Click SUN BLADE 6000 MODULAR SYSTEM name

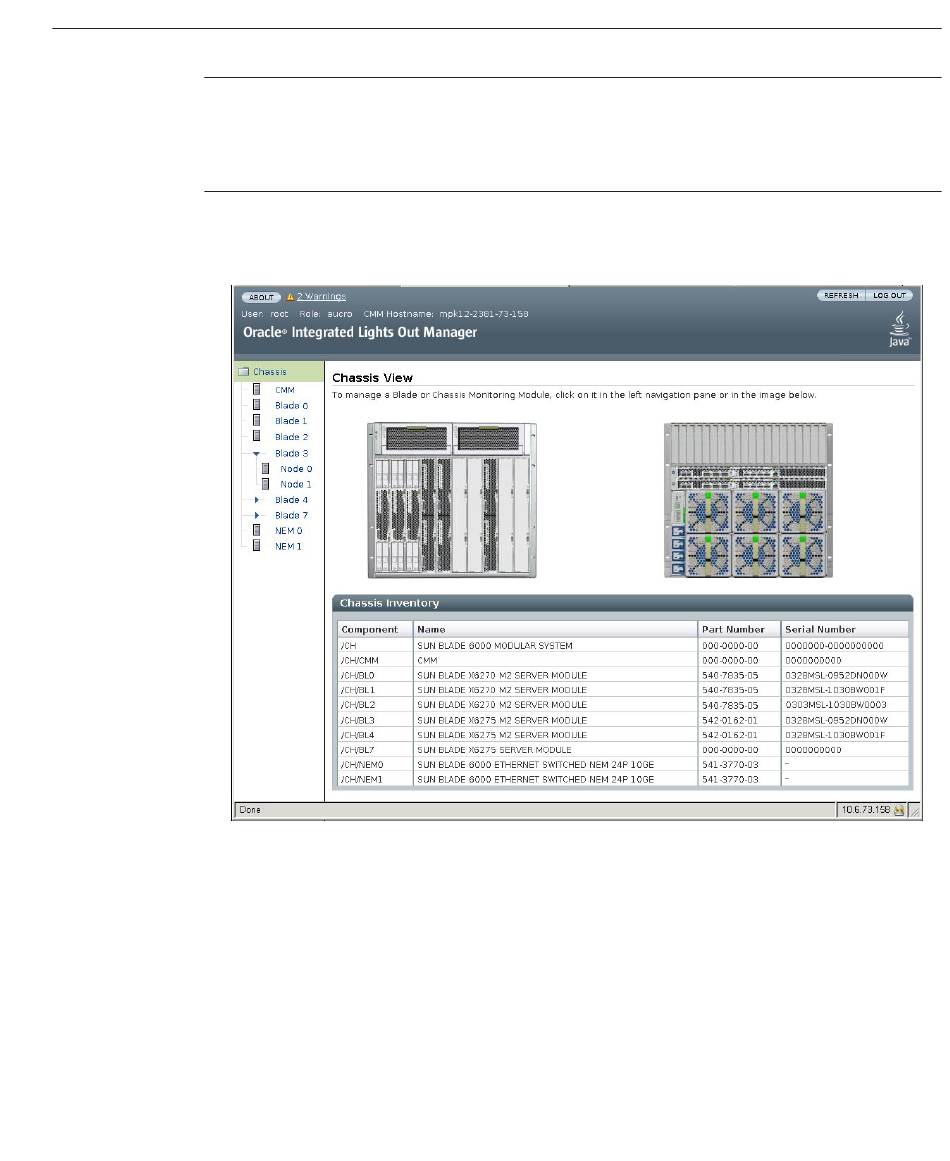(495, 646)
